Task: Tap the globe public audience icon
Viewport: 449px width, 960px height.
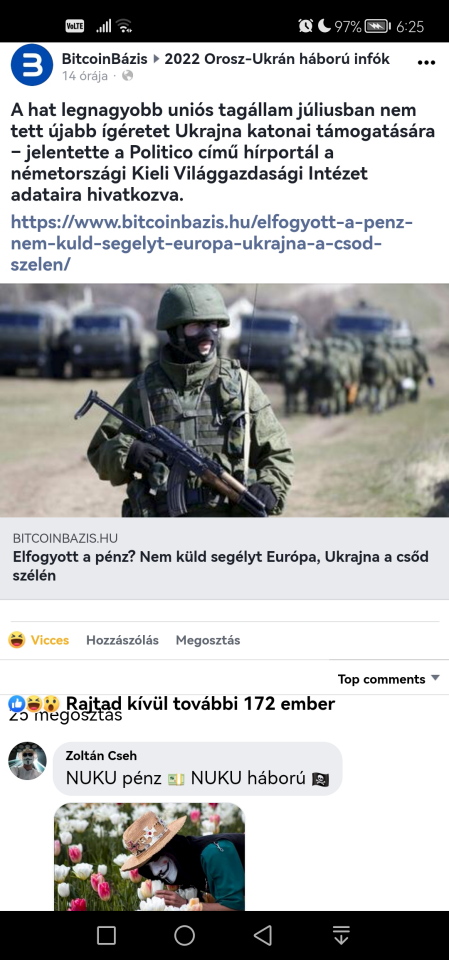Action: click(x=127, y=76)
